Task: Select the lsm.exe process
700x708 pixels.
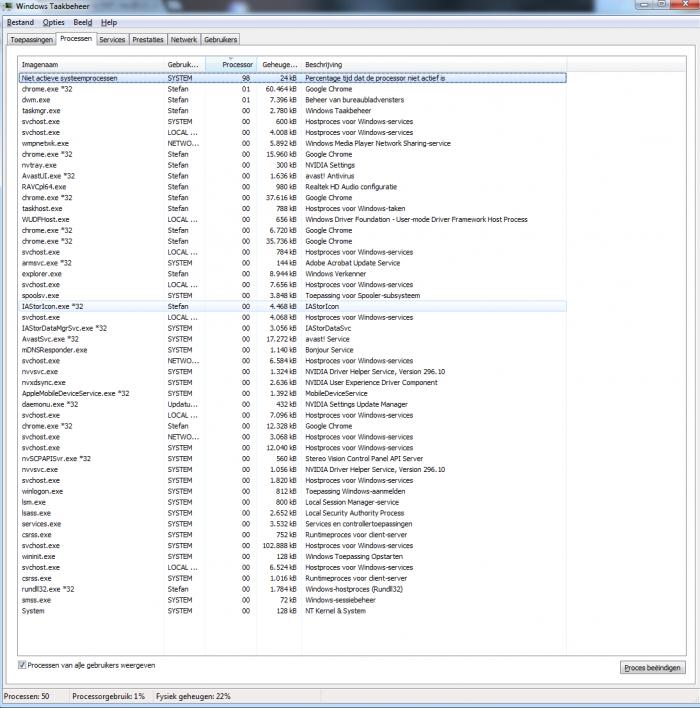Action: pos(293,502)
